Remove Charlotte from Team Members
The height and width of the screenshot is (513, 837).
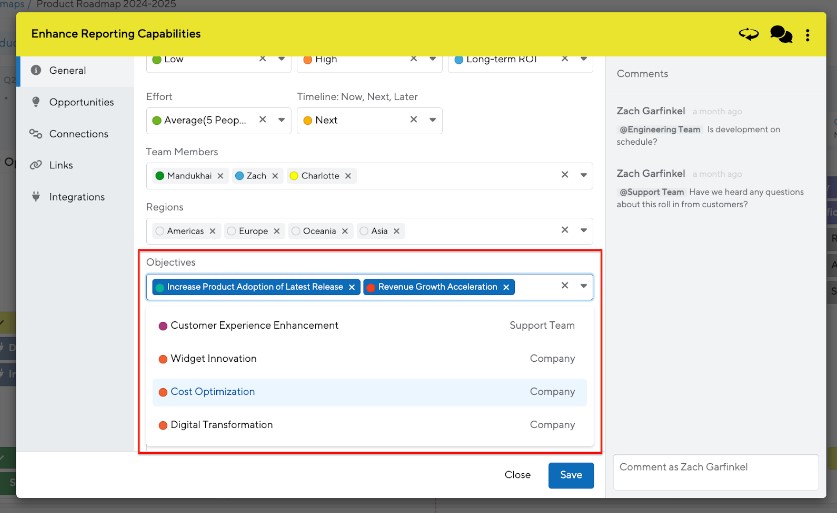[348, 176]
